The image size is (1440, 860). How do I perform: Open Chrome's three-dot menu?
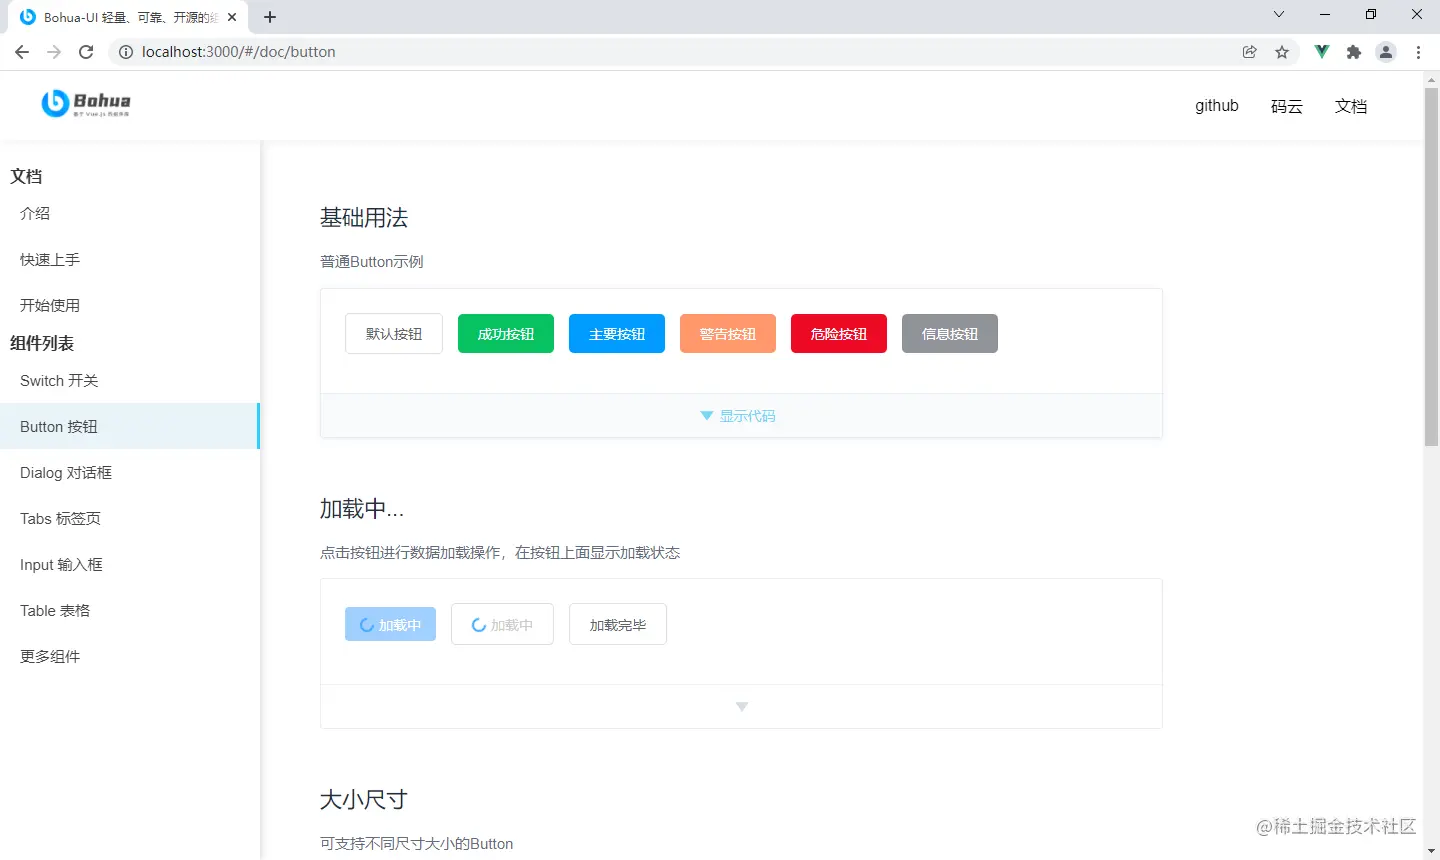click(x=1418, y=52)
